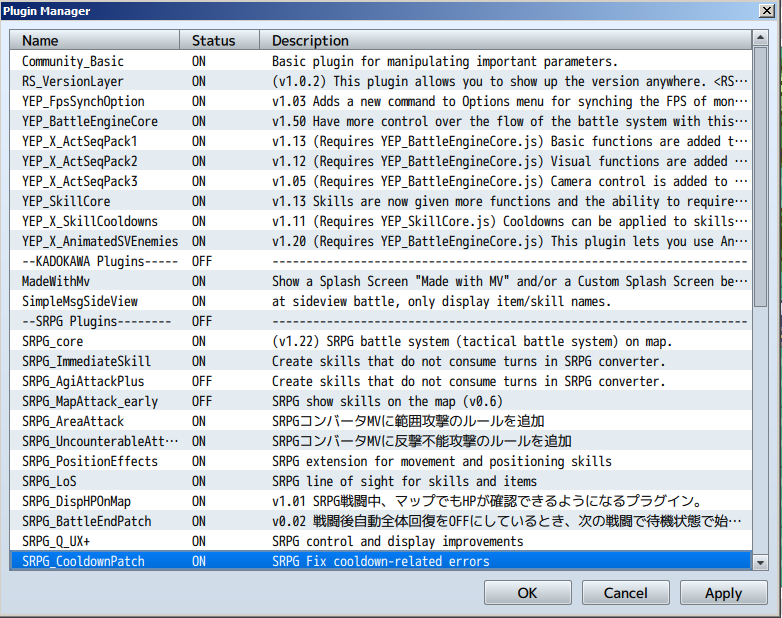Click OFF status of --KADOKAWA Plugins----- row
This screenshot has width=782, height=618.
202,261
